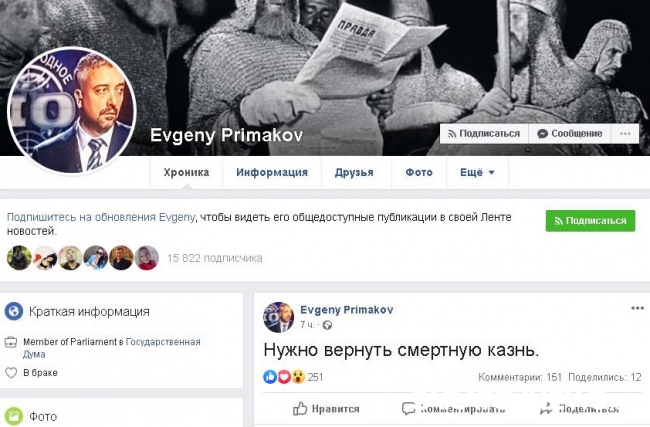This screenshot has height=427, width=650.
Task: Send a message via Сообщение button
Action: point(570,133)
